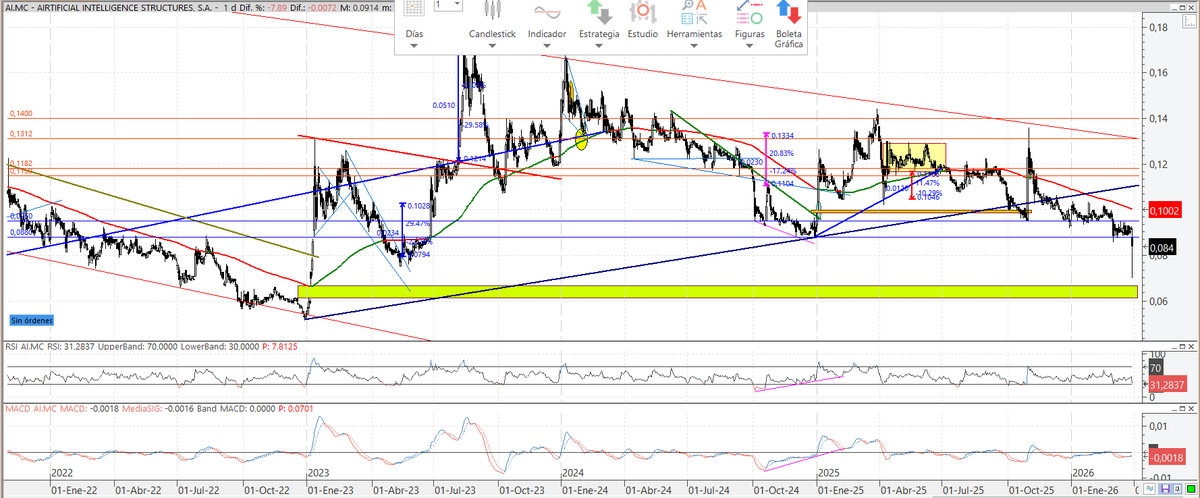
Task: Click the 20.83% measurement label
Action: point(783,153)
